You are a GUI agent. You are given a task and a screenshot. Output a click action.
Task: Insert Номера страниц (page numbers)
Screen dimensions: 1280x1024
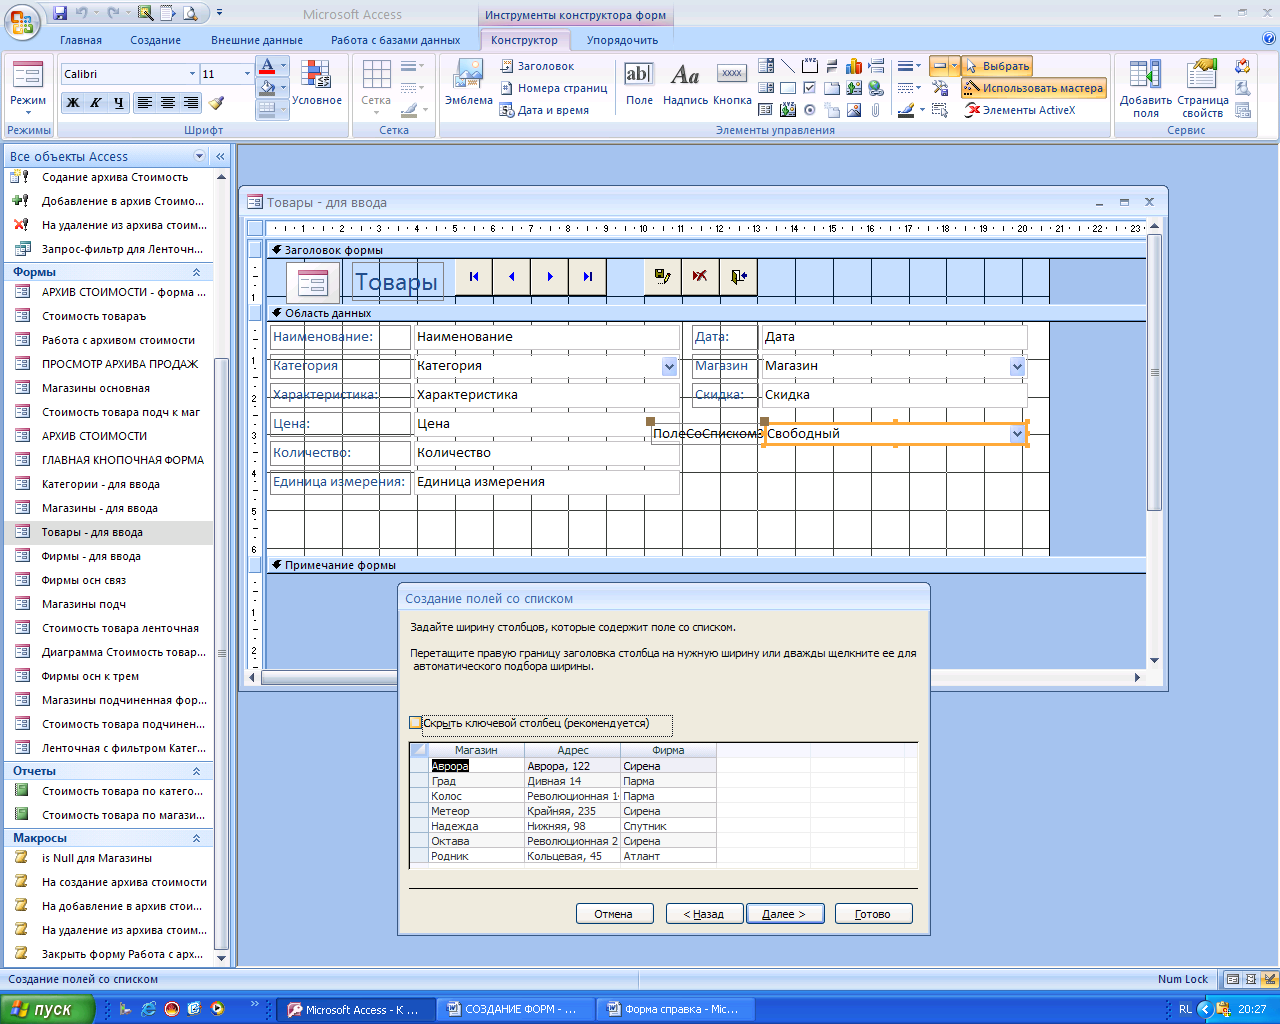(554, 88)
